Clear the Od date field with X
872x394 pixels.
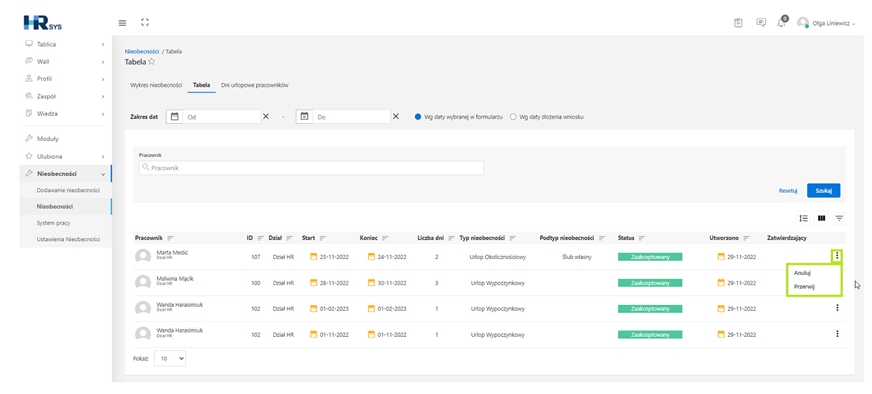click(266, 117)
